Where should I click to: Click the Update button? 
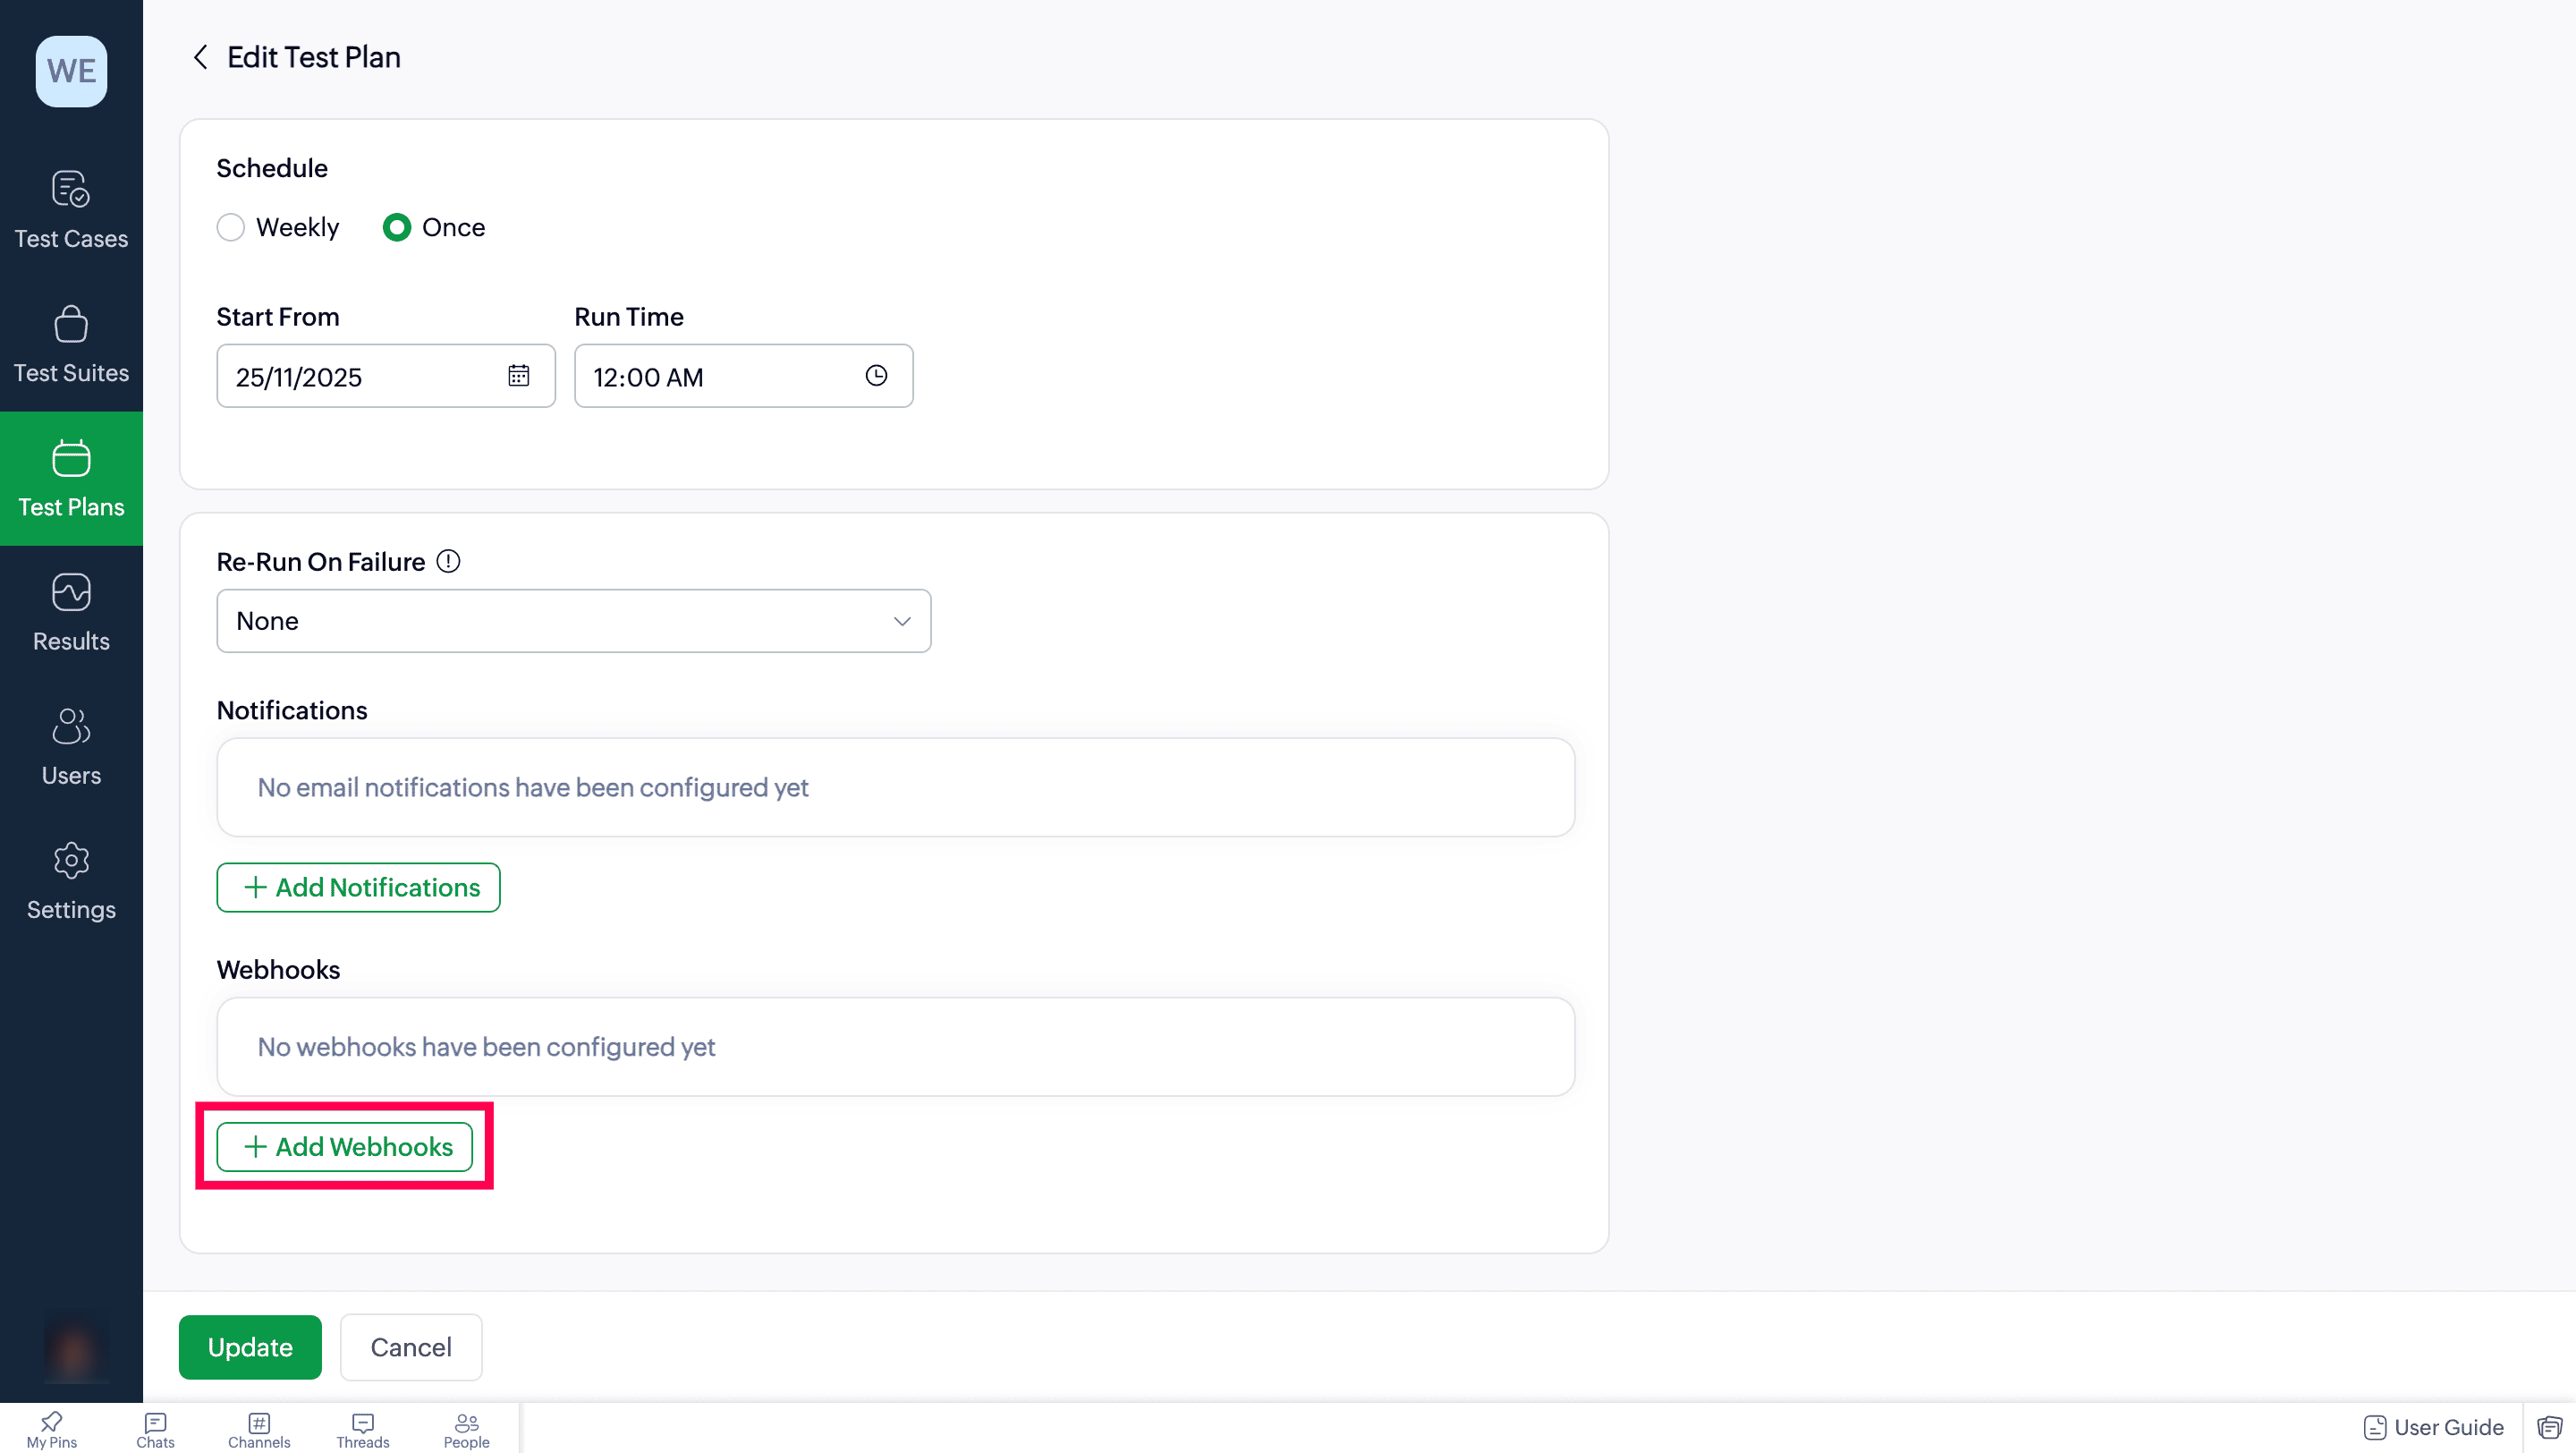tap(250, 1347)
